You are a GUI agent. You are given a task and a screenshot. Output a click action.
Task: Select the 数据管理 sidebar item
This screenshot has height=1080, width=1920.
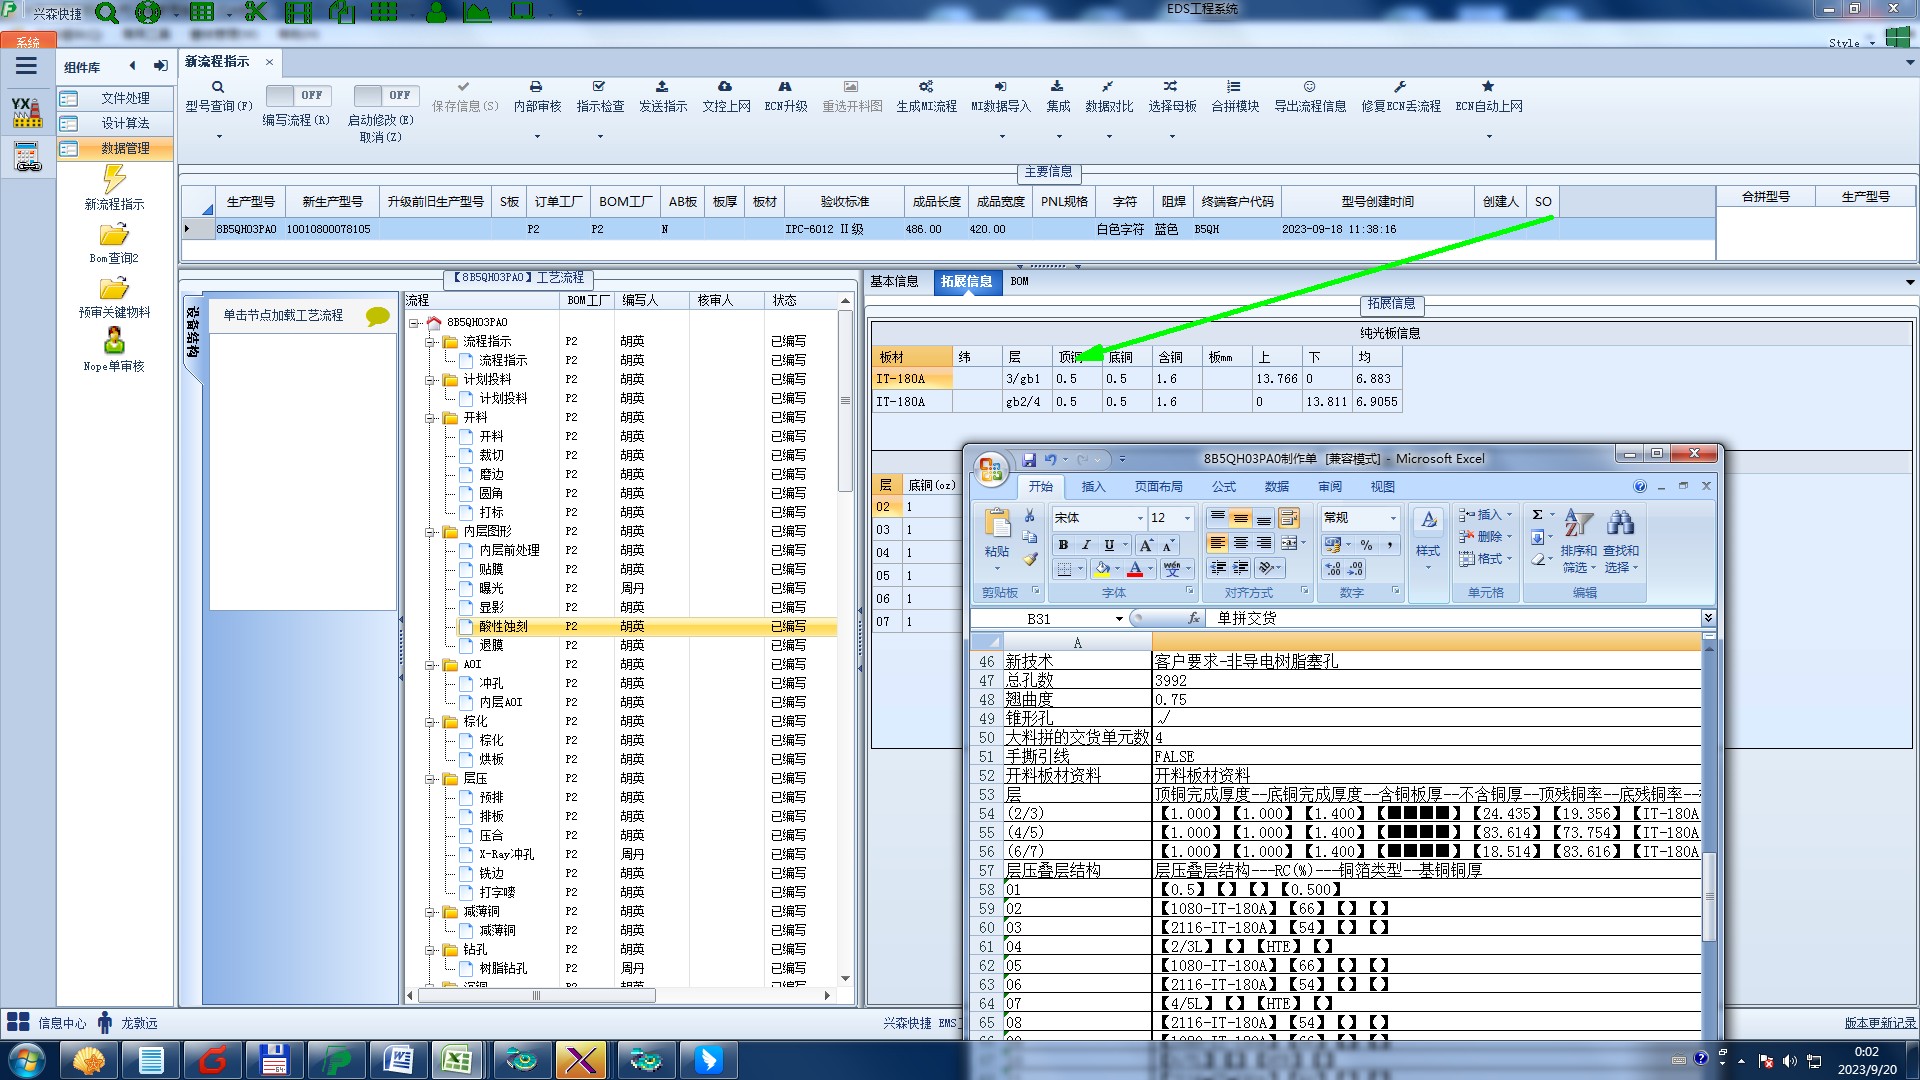[x=125, y=148]
